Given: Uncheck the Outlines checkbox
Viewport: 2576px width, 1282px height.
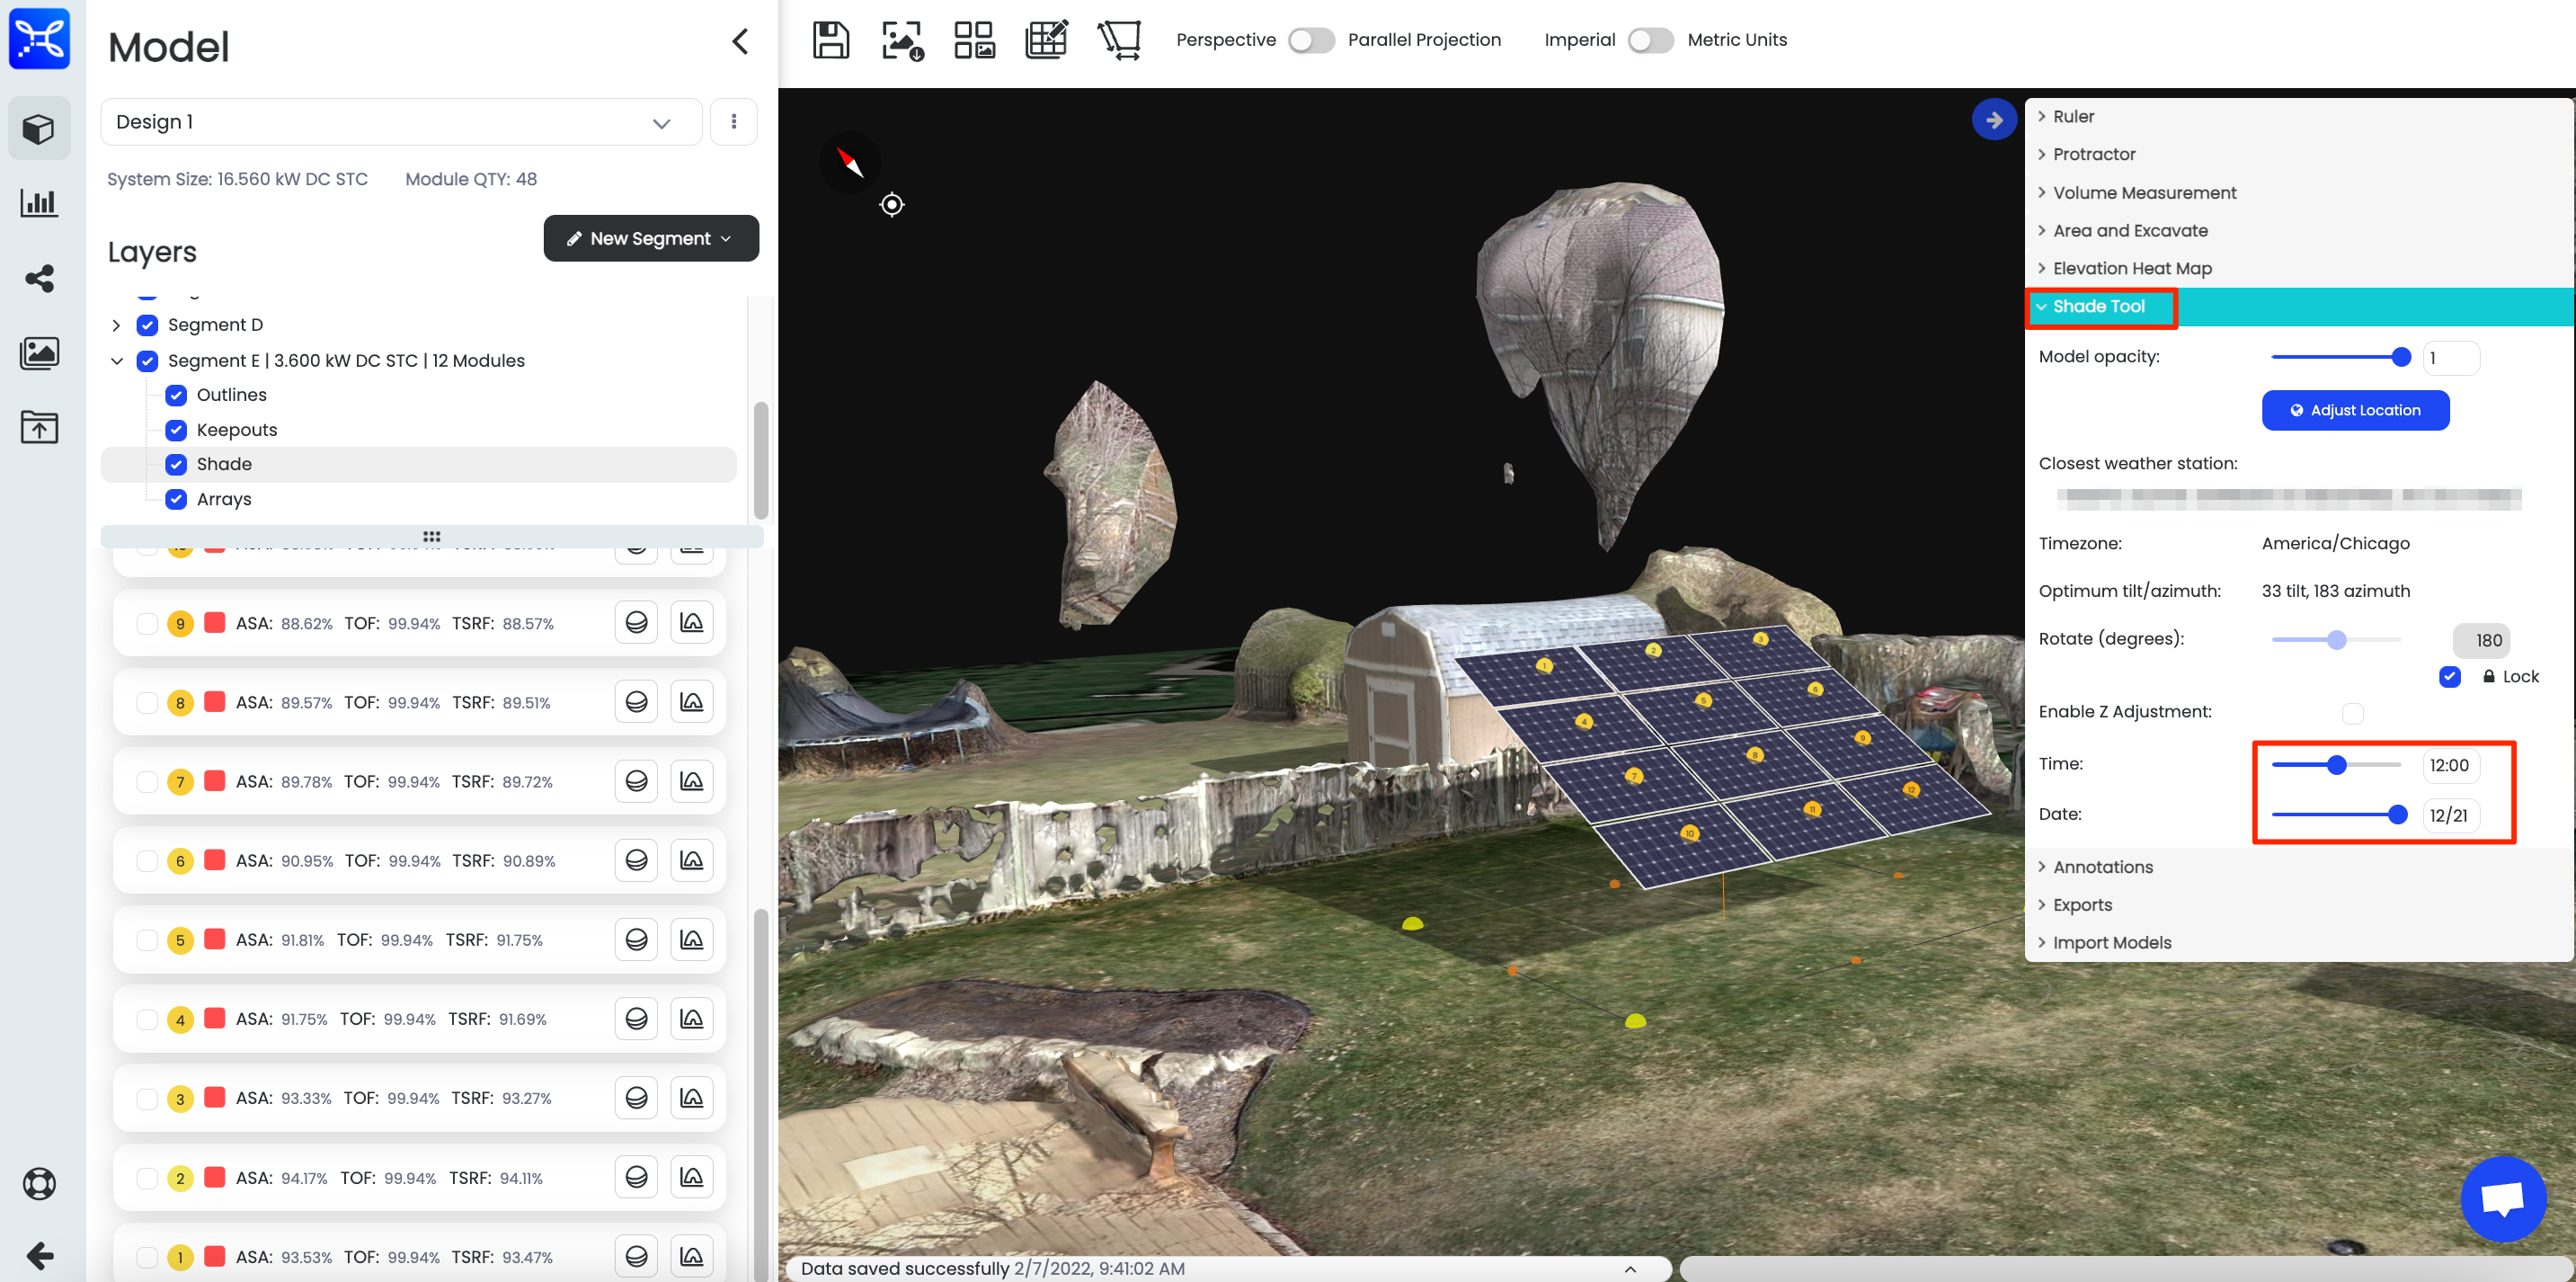Looking at the screenshot, I should pos(176,395).
